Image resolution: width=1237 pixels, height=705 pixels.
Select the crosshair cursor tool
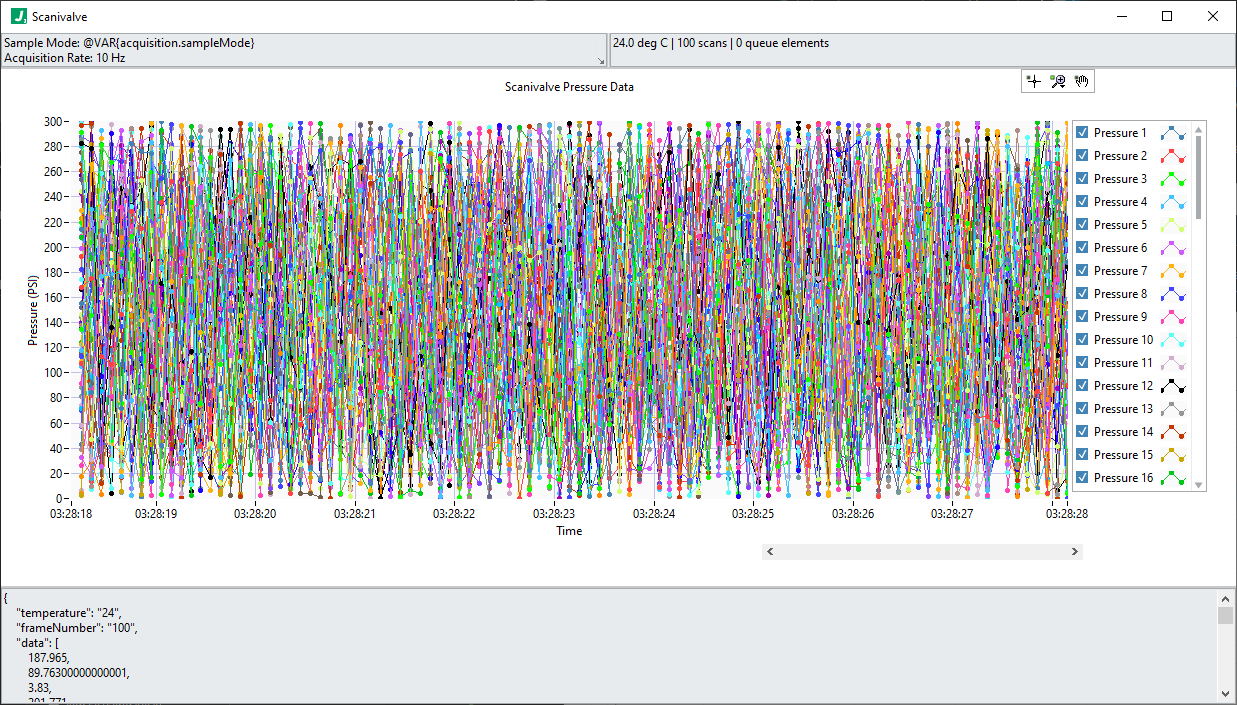click(1035, 82)
